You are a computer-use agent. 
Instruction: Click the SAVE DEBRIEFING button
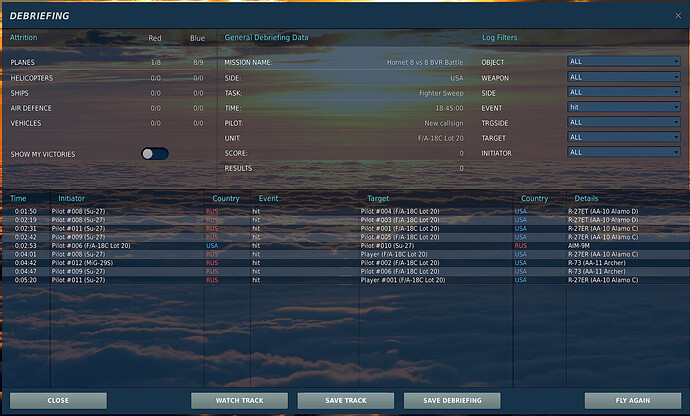tap(452, 400)
